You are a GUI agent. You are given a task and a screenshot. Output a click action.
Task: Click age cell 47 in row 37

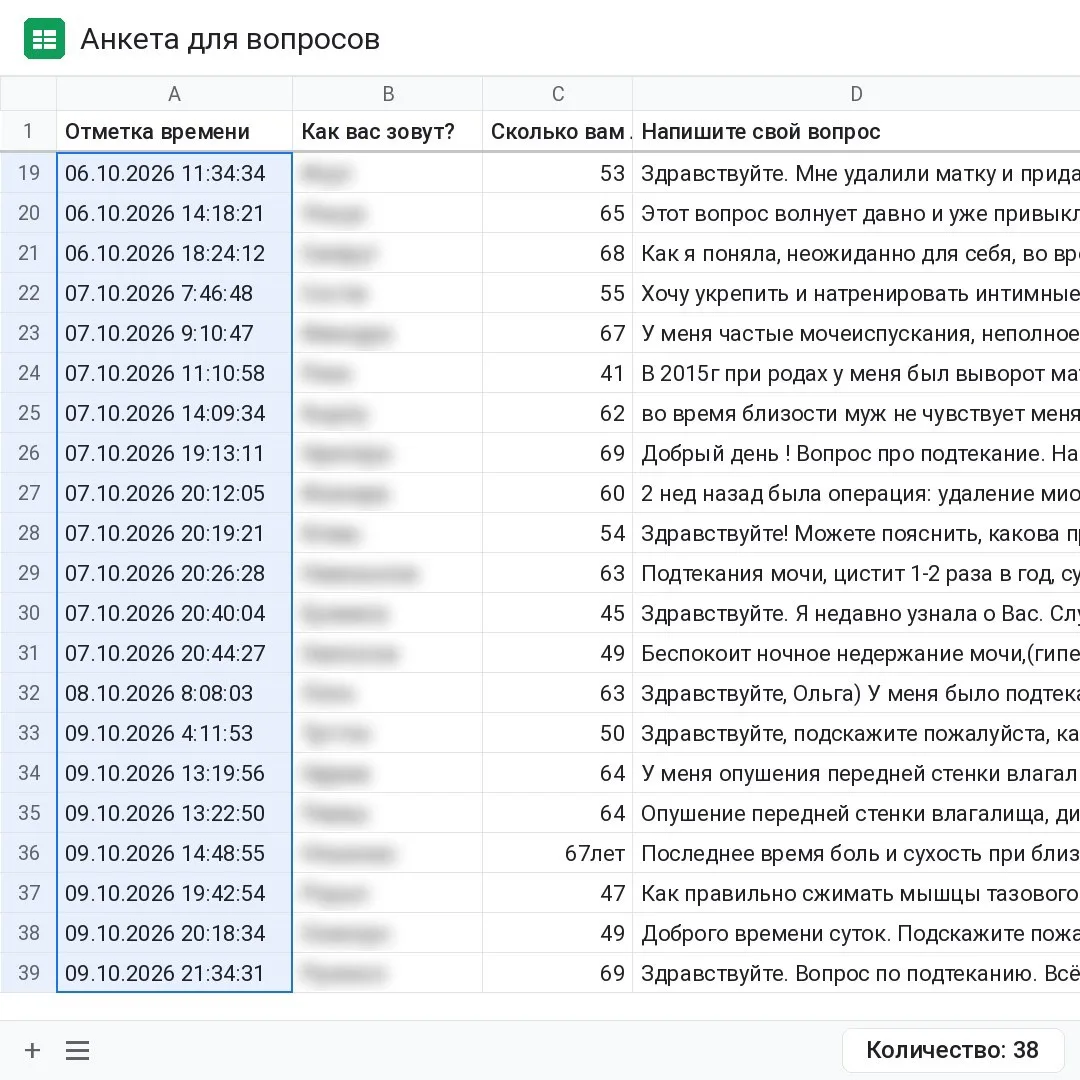[x=558, y=892]
